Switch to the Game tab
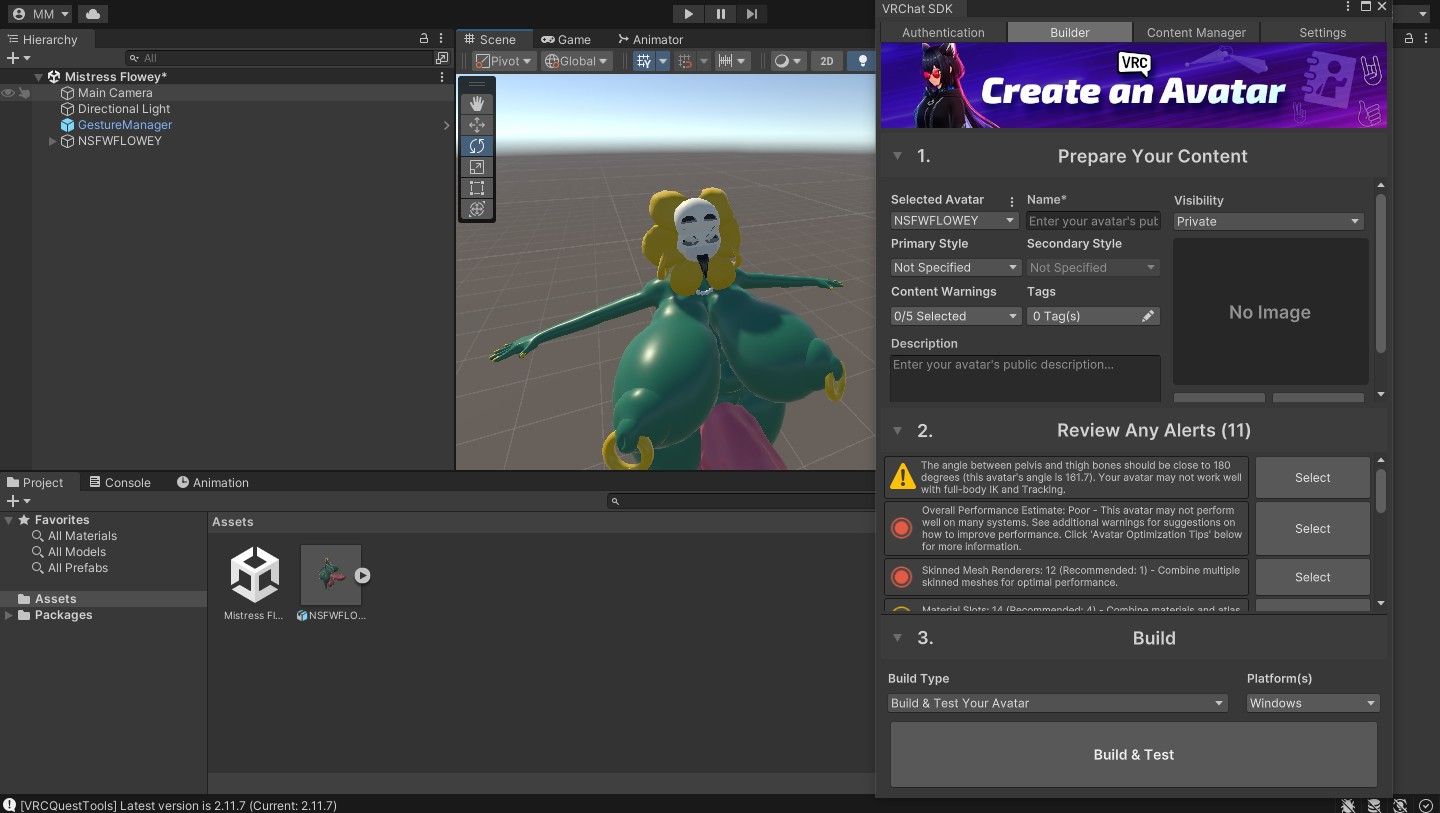1440x813 pixels. (x=566, y=39)
